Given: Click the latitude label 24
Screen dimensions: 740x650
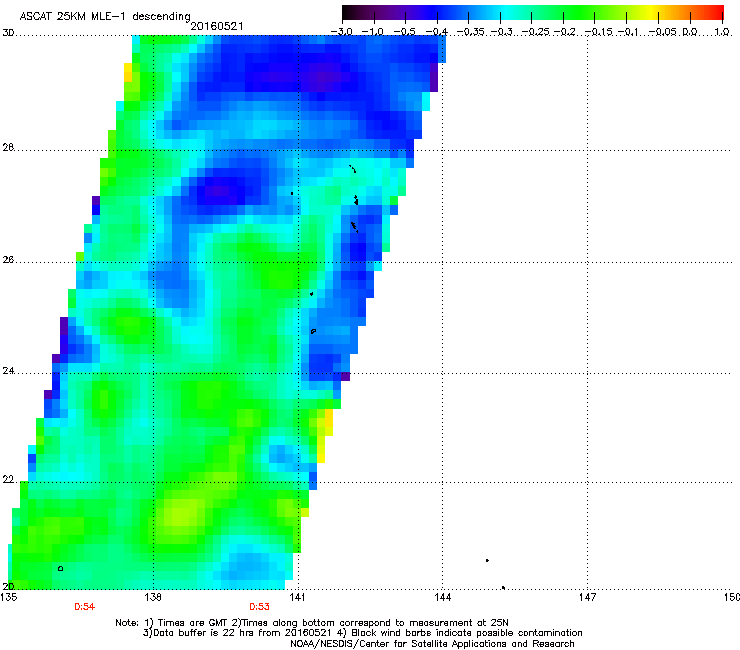Looking at the screenshot, I should point(8,371).
